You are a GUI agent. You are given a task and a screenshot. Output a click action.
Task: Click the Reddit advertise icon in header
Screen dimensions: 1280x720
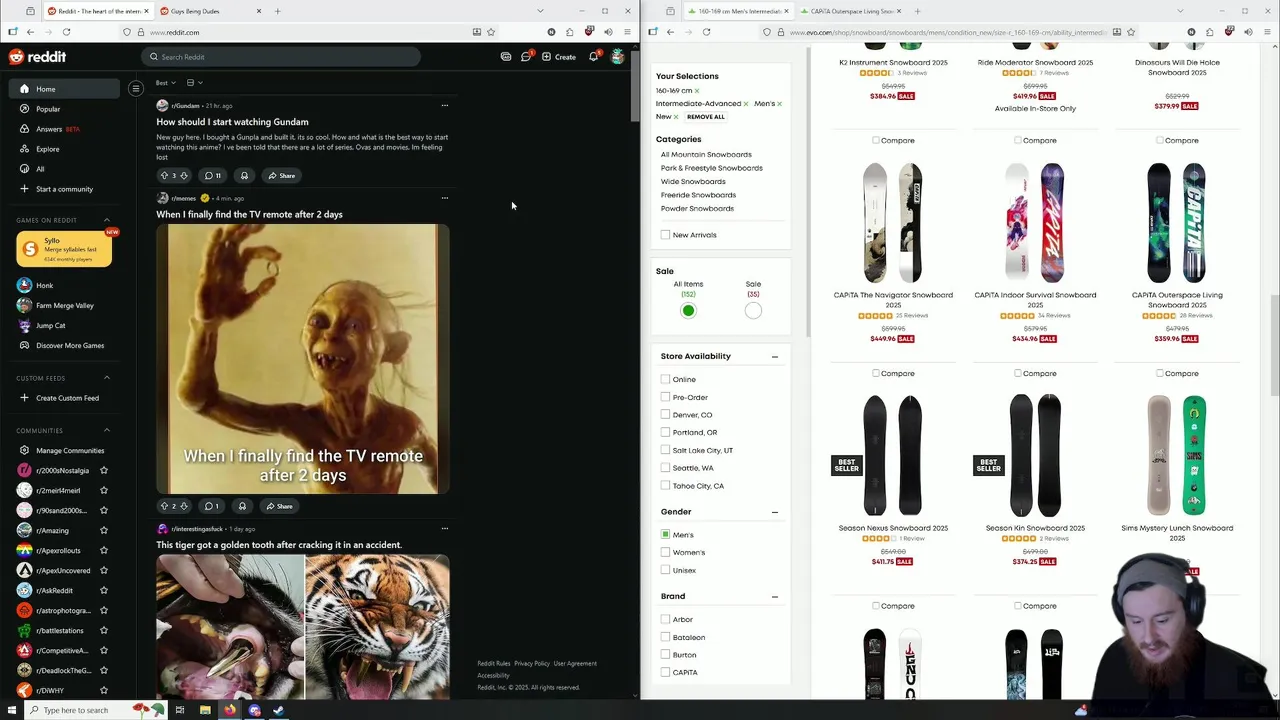pyautogui.click(x=506, y=57)
